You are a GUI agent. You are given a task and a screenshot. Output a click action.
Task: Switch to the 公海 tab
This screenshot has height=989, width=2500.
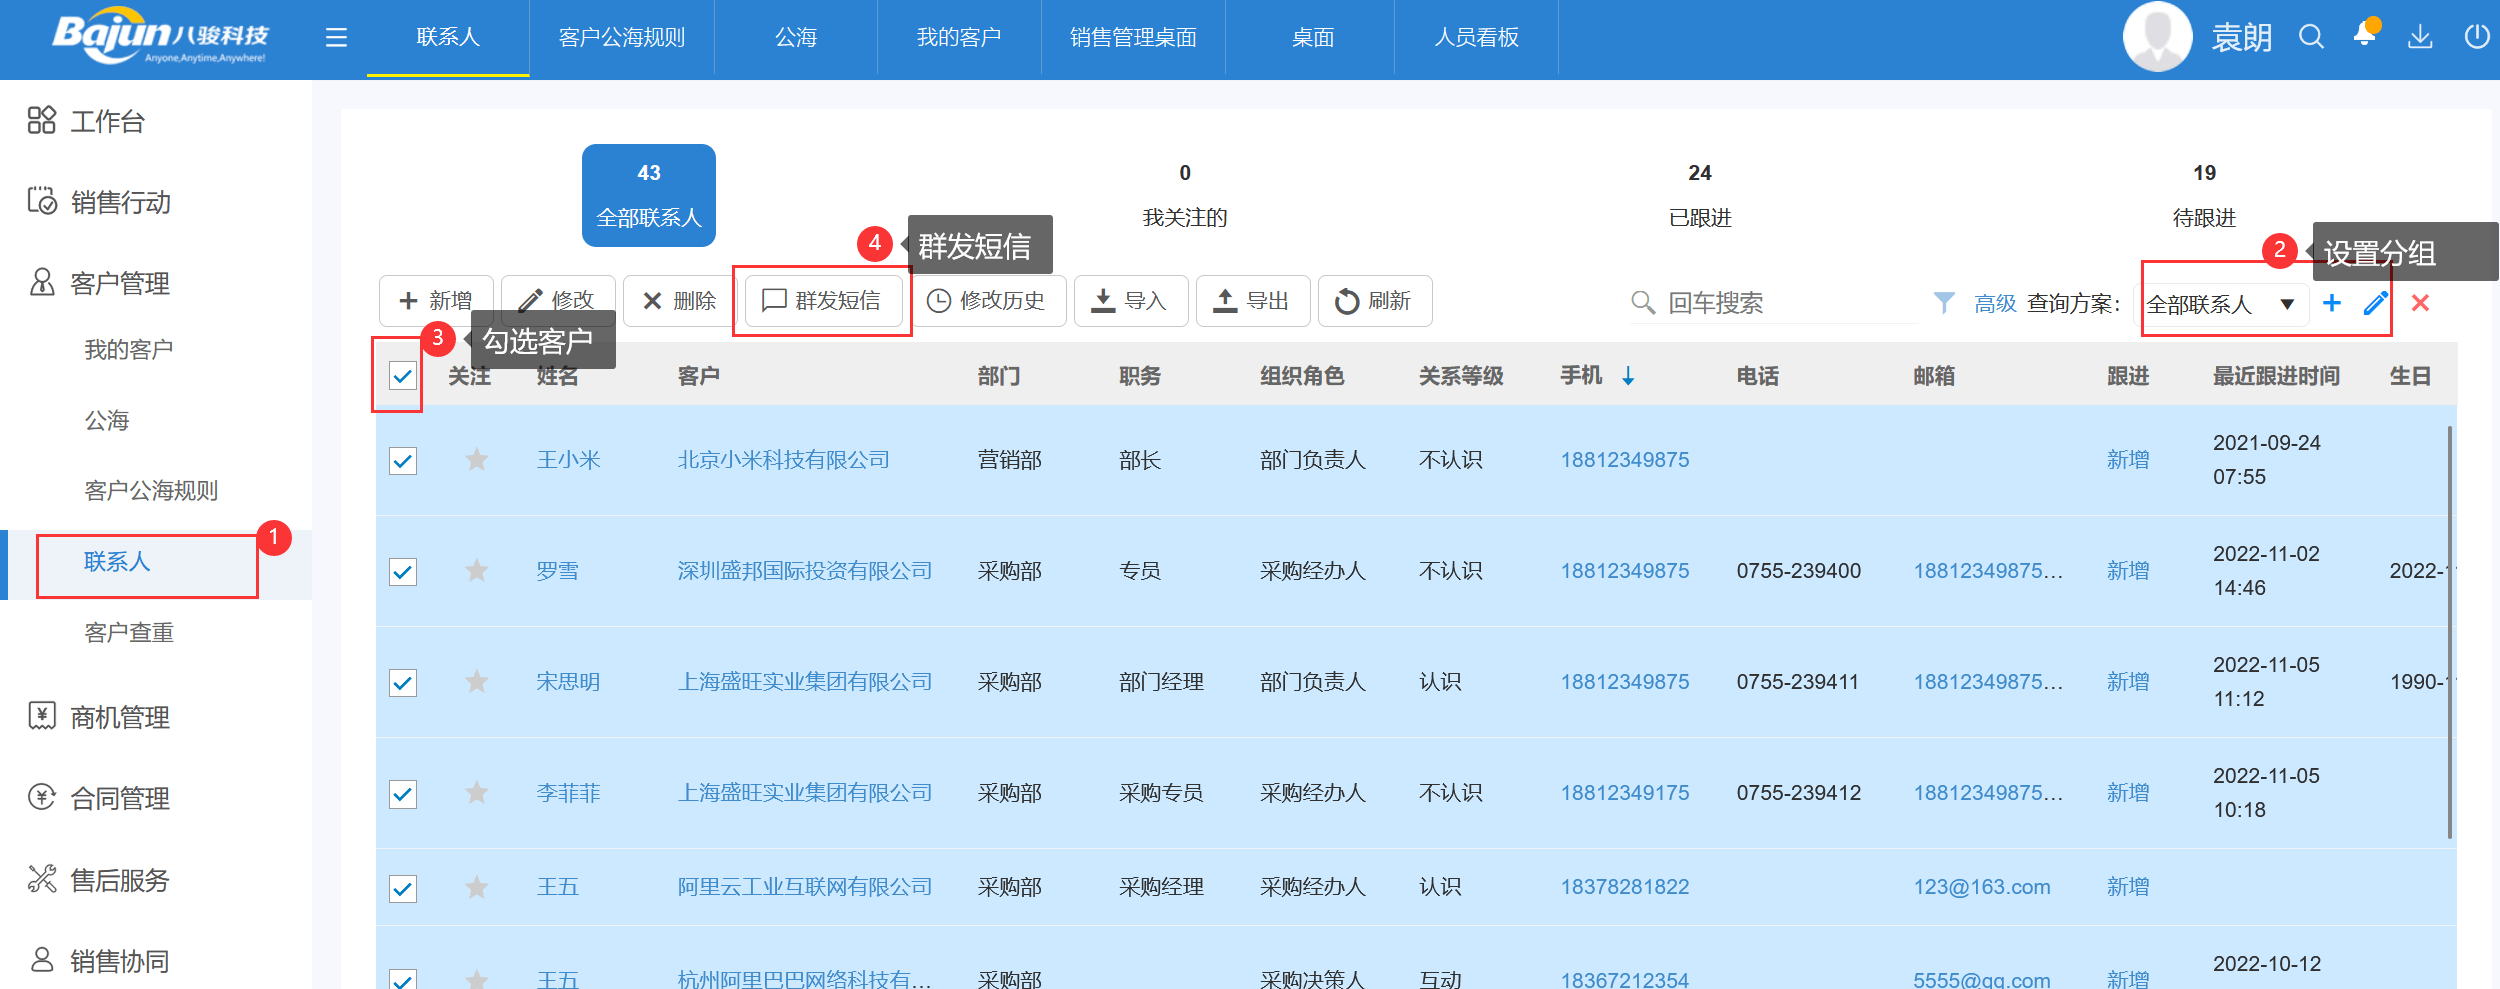[x=796, y=37]
